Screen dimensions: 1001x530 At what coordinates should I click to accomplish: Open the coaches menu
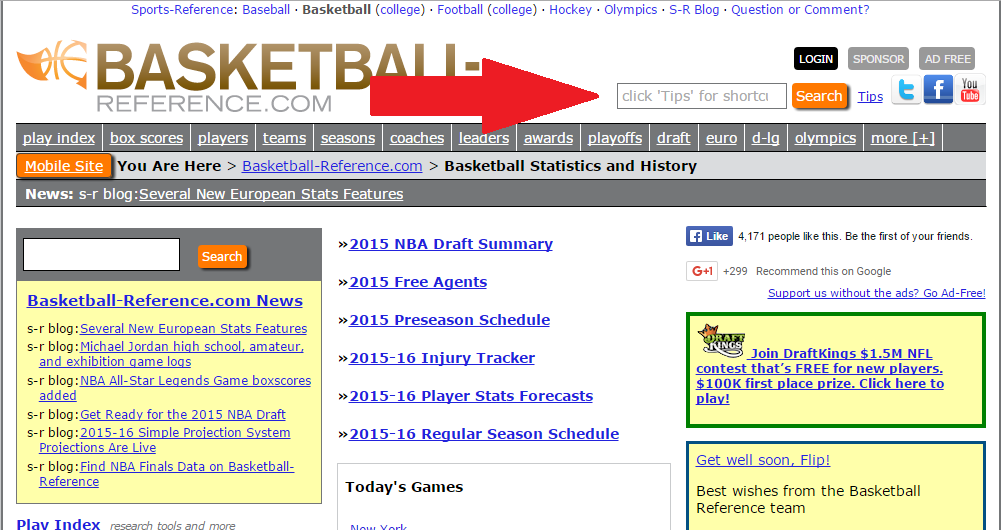coord(417,138)
